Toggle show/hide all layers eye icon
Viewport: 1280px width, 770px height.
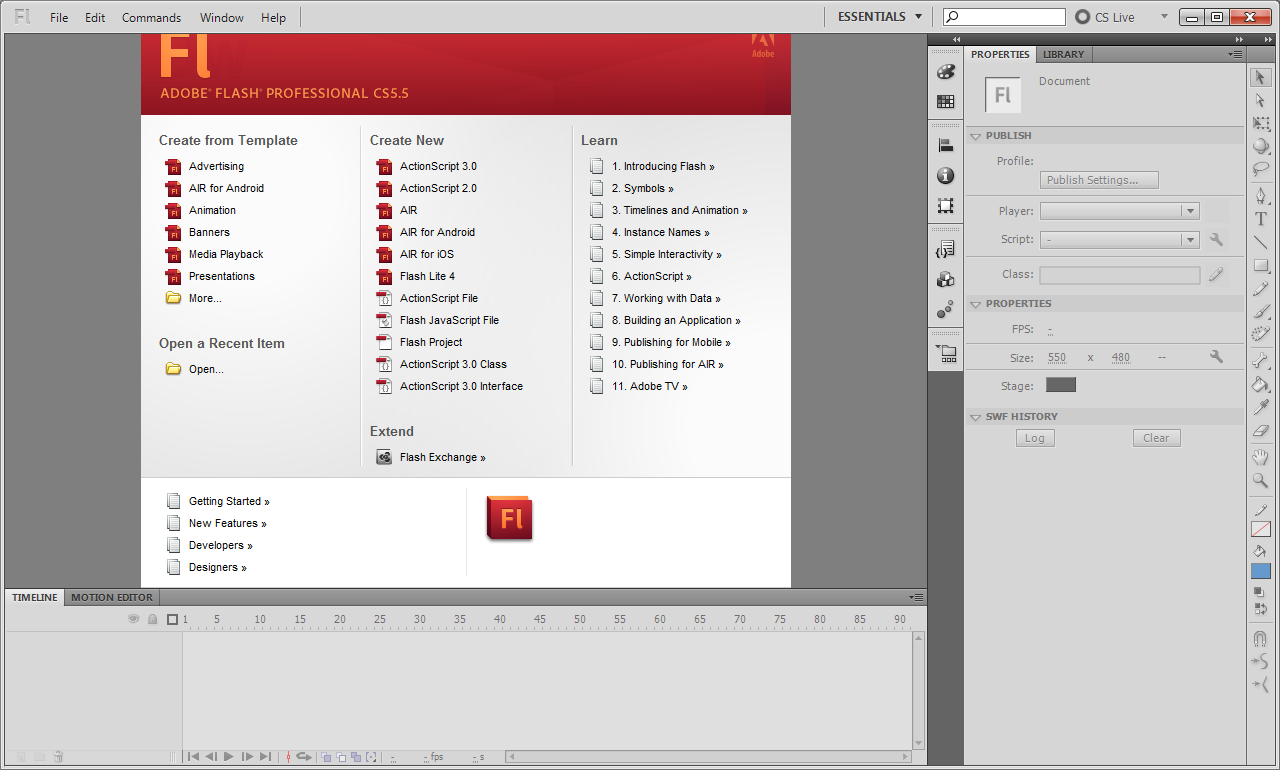click(133, 620)
